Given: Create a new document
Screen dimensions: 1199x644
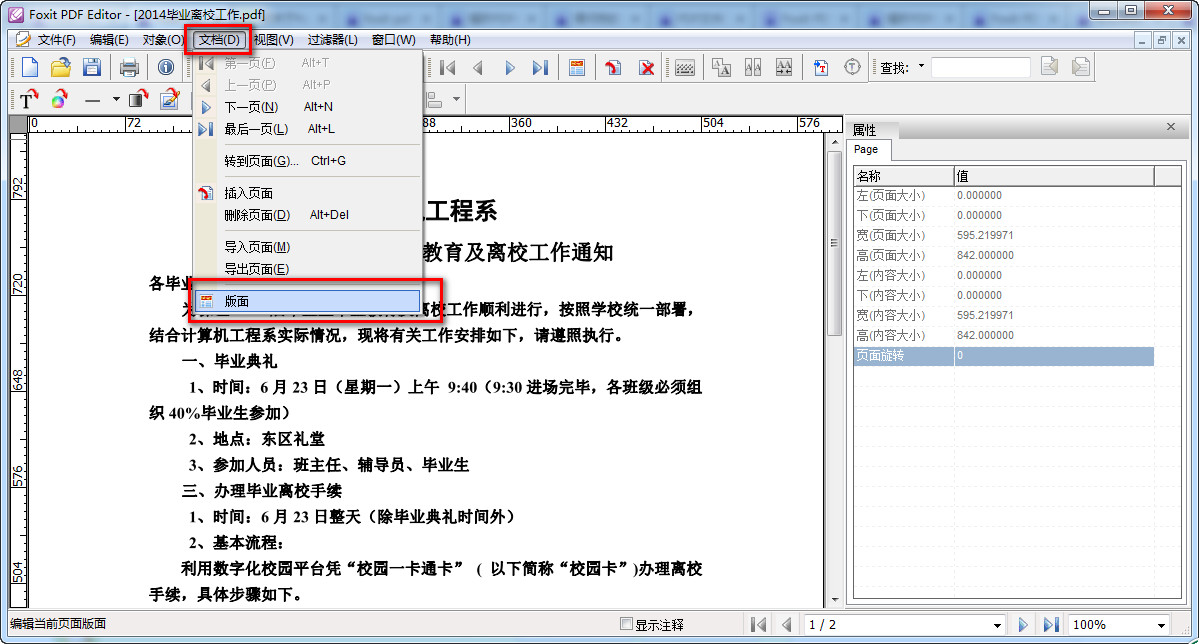Looking at the screenshot, I should (x=32, y=67).
